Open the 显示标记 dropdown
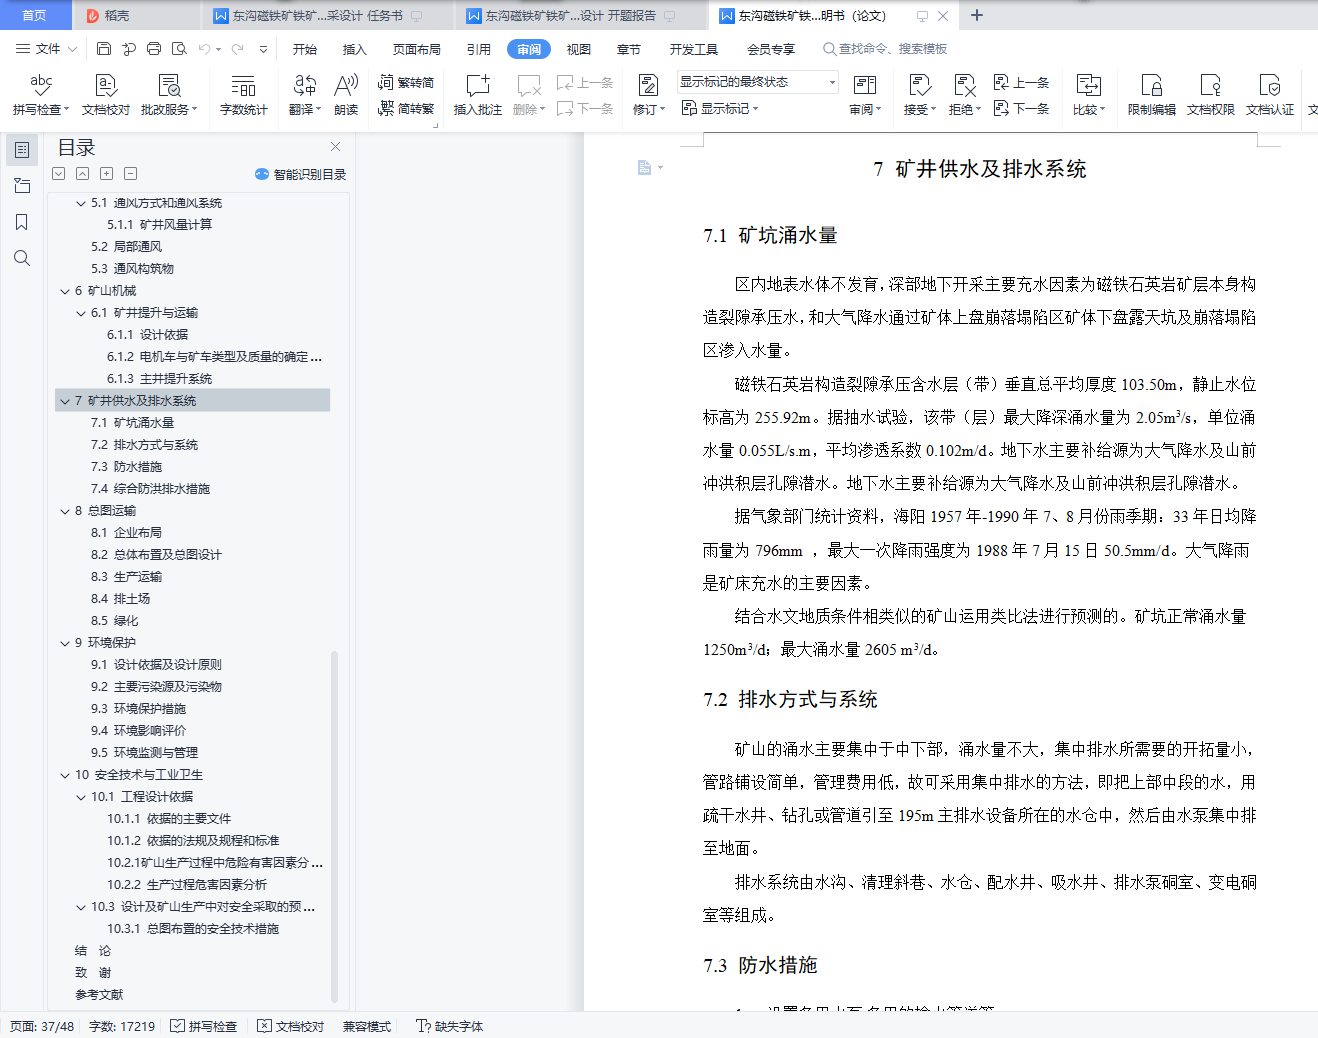 point(720,108)
